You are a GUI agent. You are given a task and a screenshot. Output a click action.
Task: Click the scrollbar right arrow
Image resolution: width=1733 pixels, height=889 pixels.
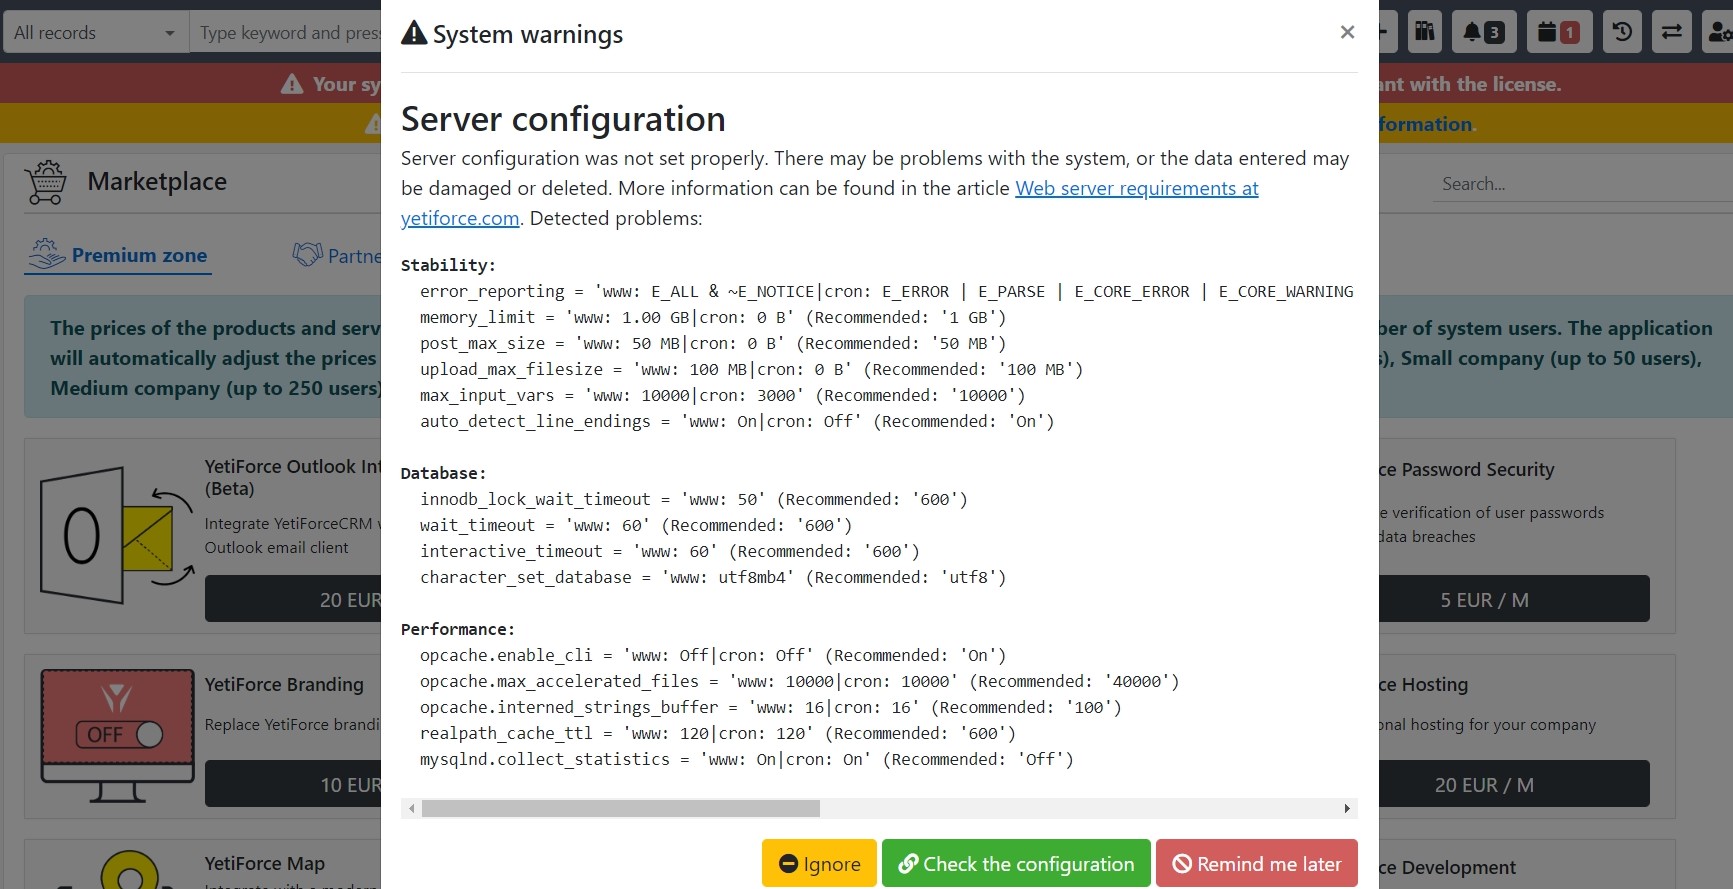coord(1347,808)
